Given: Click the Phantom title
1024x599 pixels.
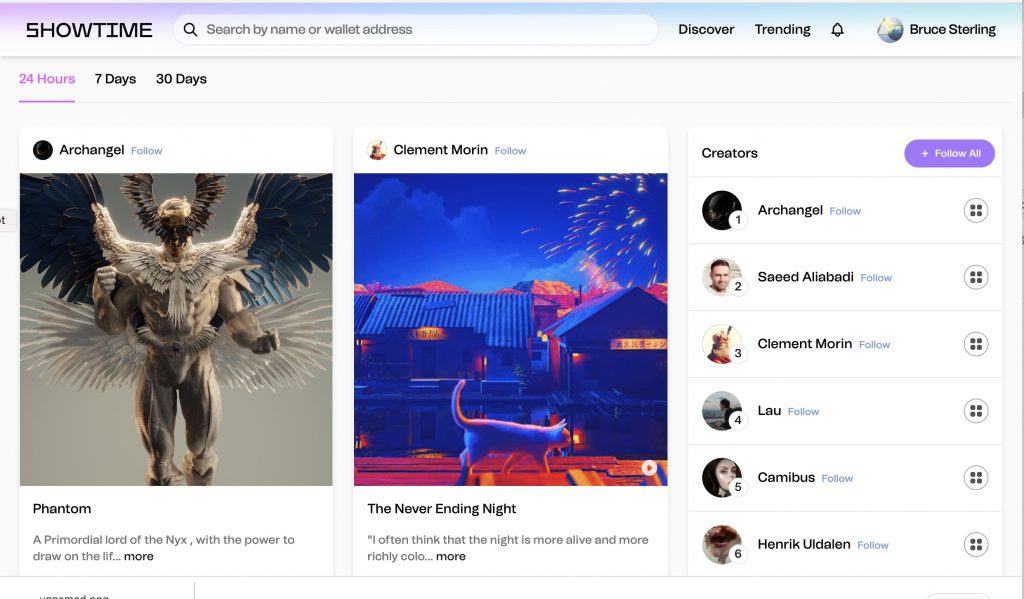Looking at the screenshot, I should pyautogui.click(x=62, y=508).
